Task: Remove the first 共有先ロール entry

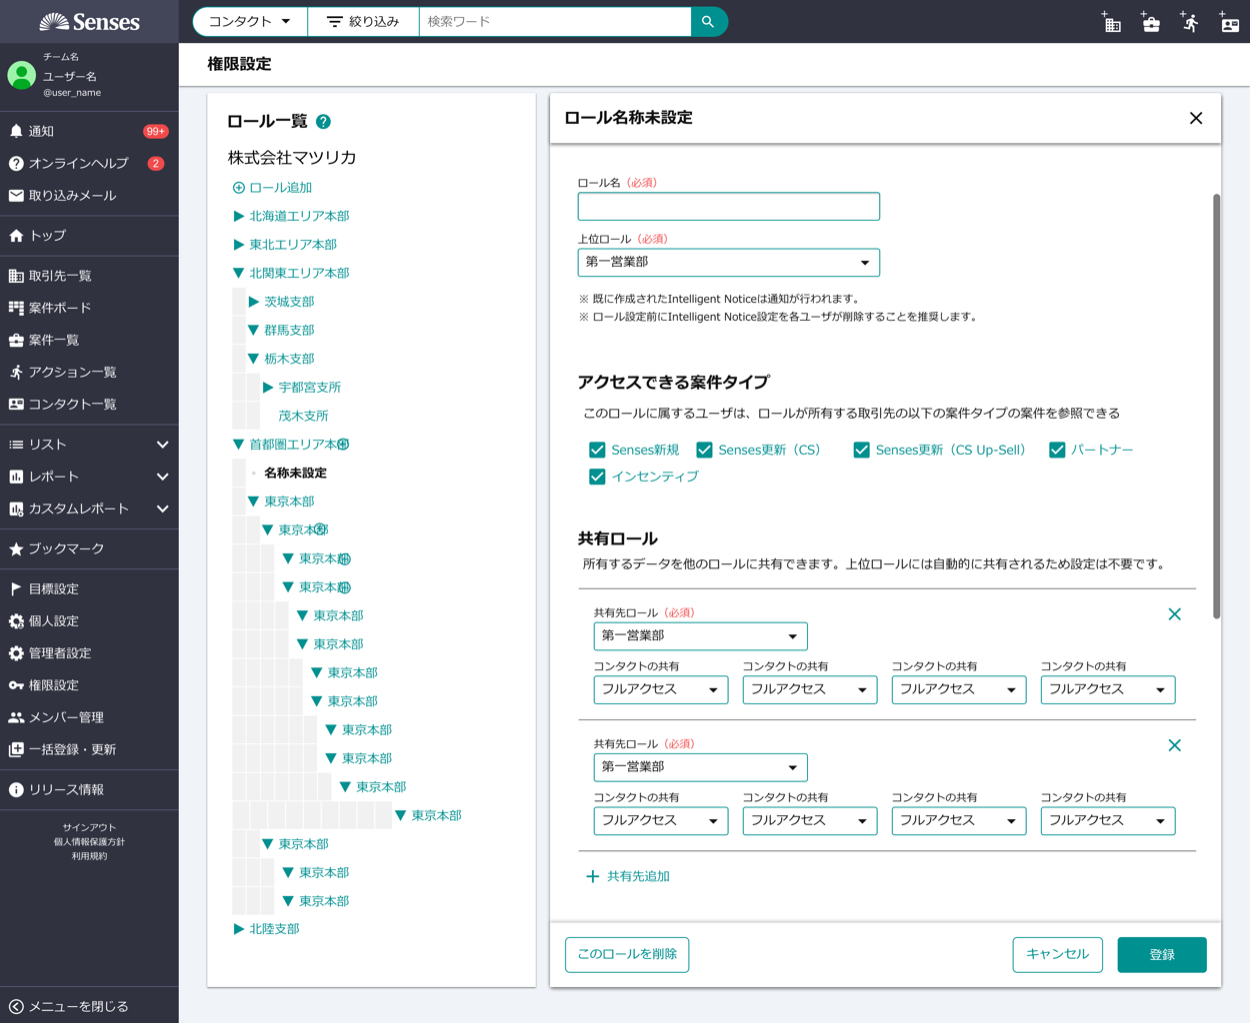Action: [1174, 614]
